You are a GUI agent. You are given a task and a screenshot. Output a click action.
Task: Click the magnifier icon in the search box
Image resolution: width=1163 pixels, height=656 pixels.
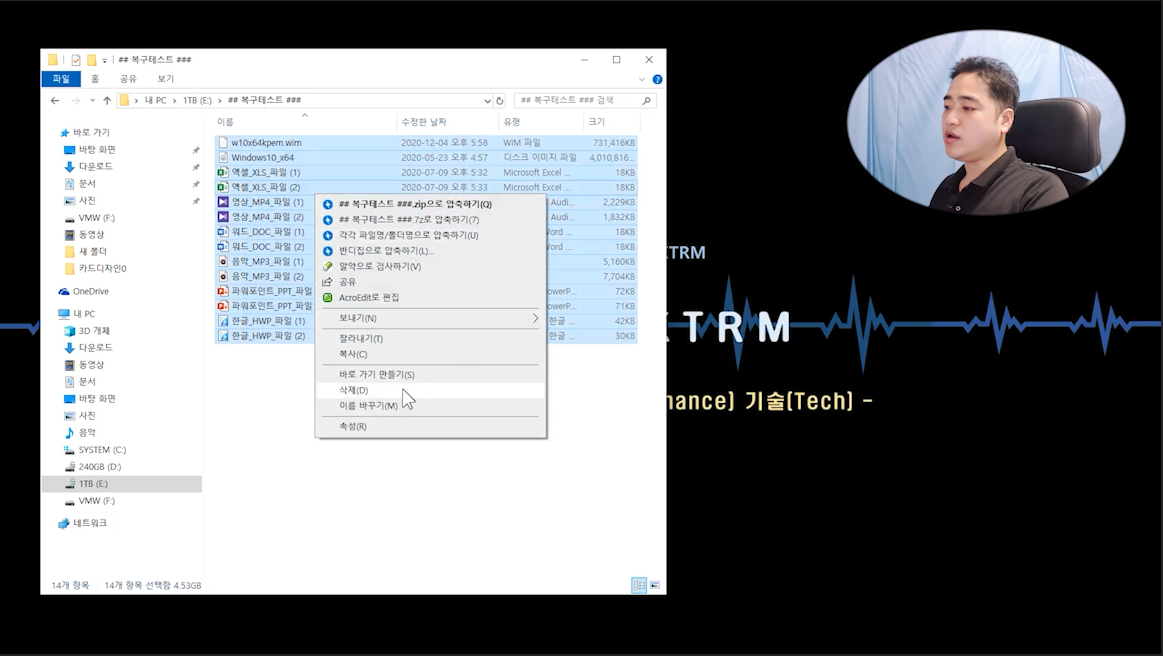pos(647,100)
